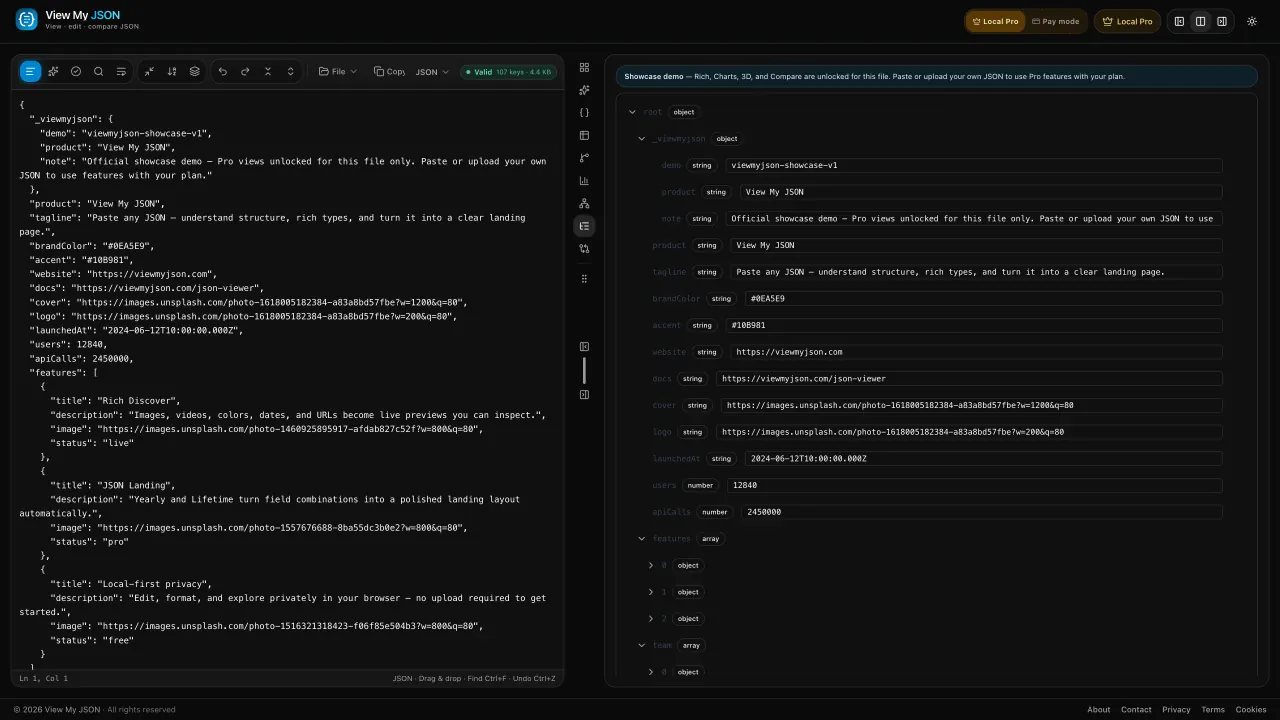Collapse the team array node
The width and height of the screenshot is (1280, 720).
tap(642, 645)
